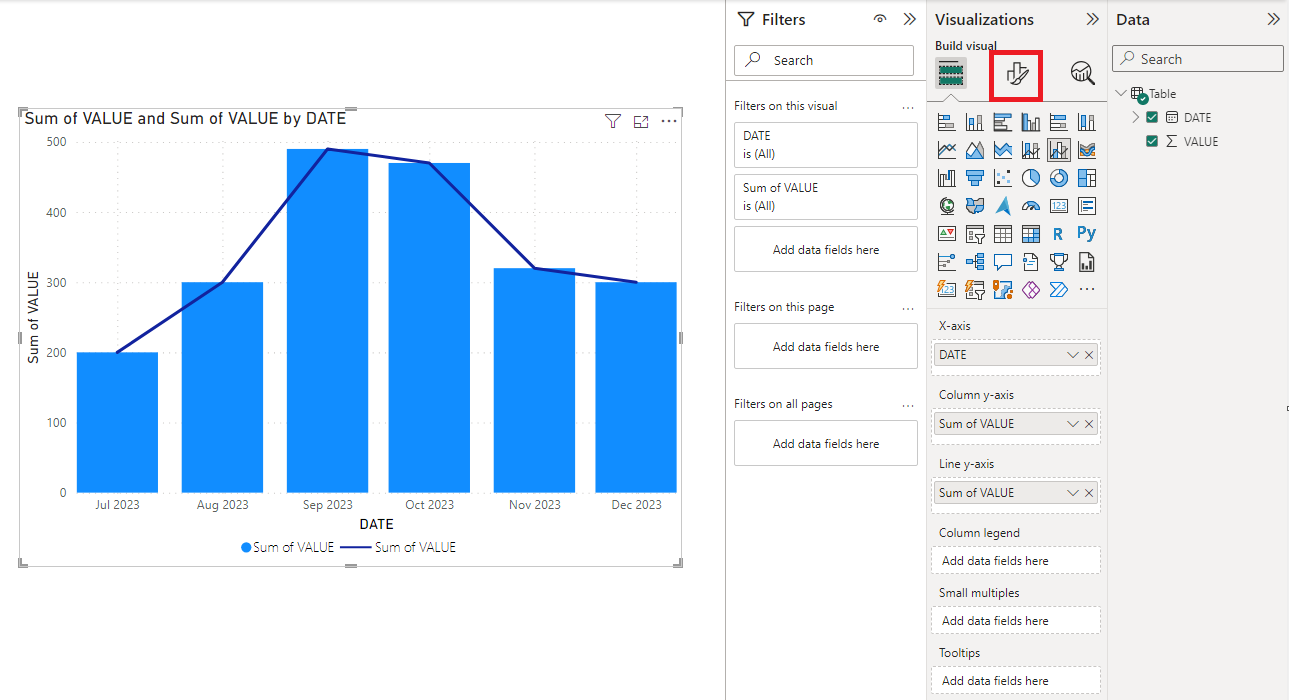Screen dimensions: 1289x700
Task: Open Filters on all pages options
Action: point(908,404)
